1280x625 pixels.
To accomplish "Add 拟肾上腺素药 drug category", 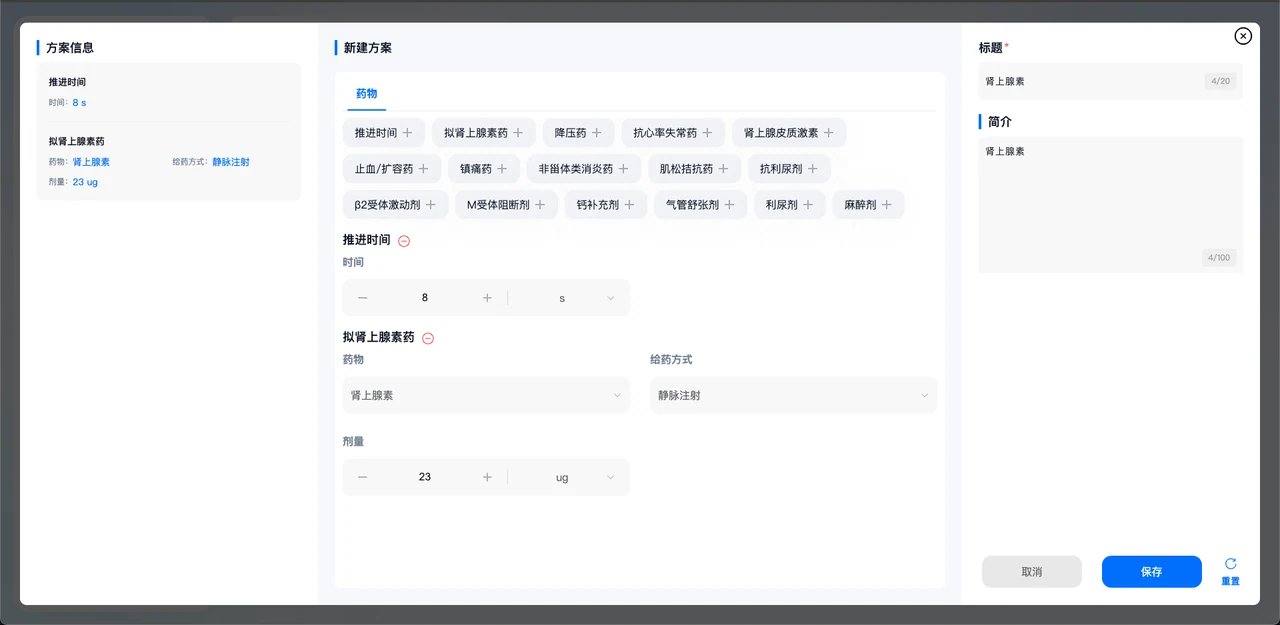I will pos(484,133).
